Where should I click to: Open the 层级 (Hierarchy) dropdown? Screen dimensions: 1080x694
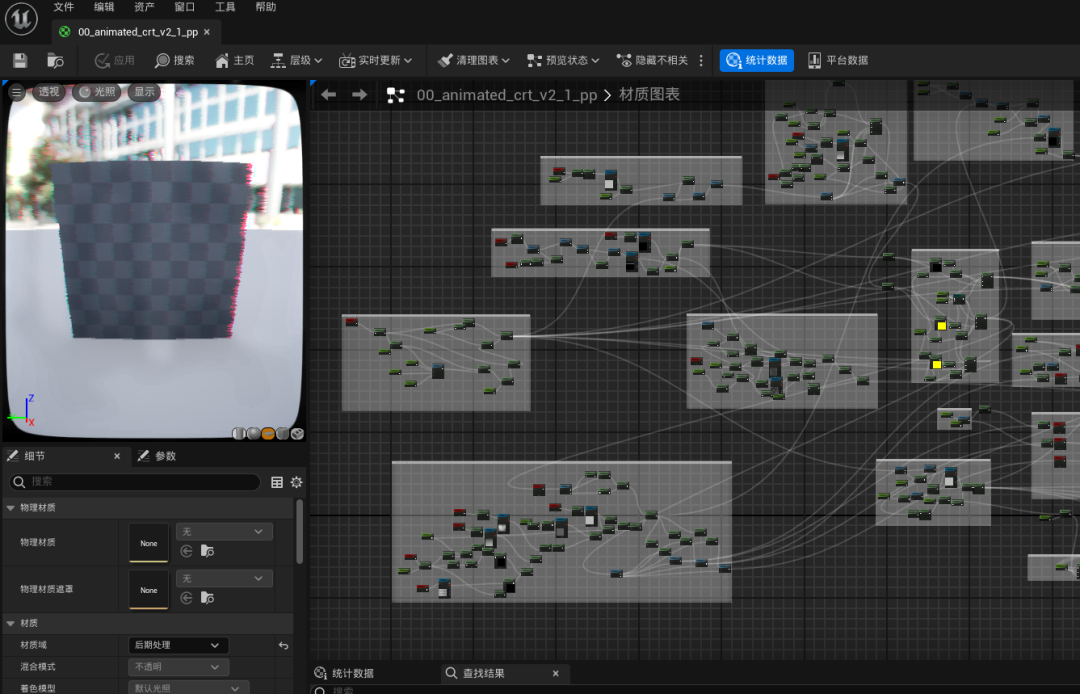point(297,61)
